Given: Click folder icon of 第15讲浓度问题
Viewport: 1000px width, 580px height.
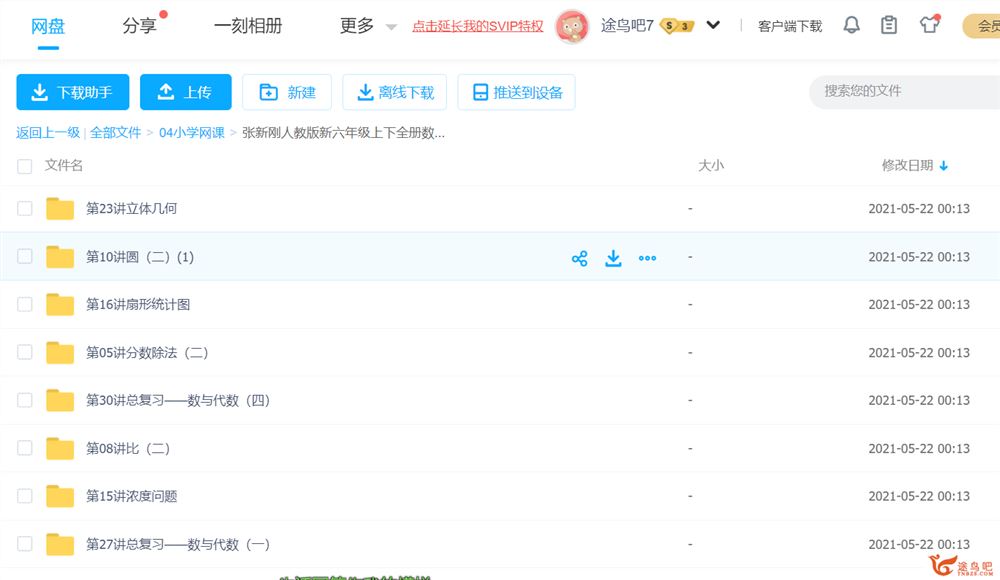Looking at the screenshot, I should pyautogui.click(x=60, y=496).
